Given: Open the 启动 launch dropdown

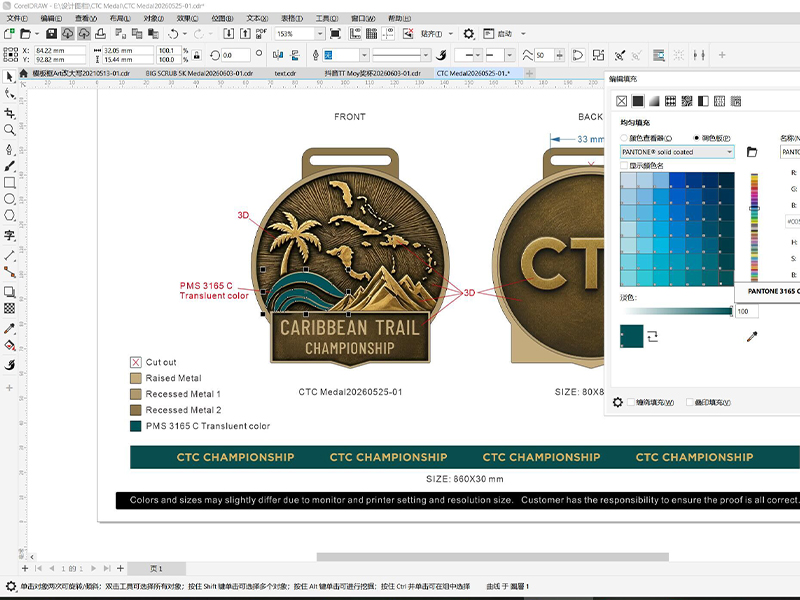Looking at the screenshot, I should tap(522, 34).
